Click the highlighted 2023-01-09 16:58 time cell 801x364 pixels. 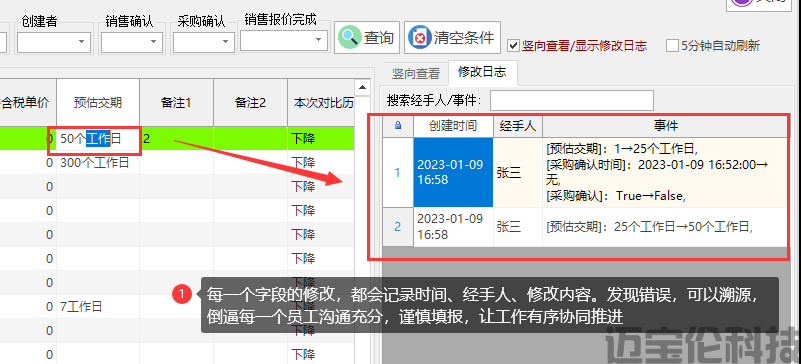pyautogui.click(x=453, y=173)
